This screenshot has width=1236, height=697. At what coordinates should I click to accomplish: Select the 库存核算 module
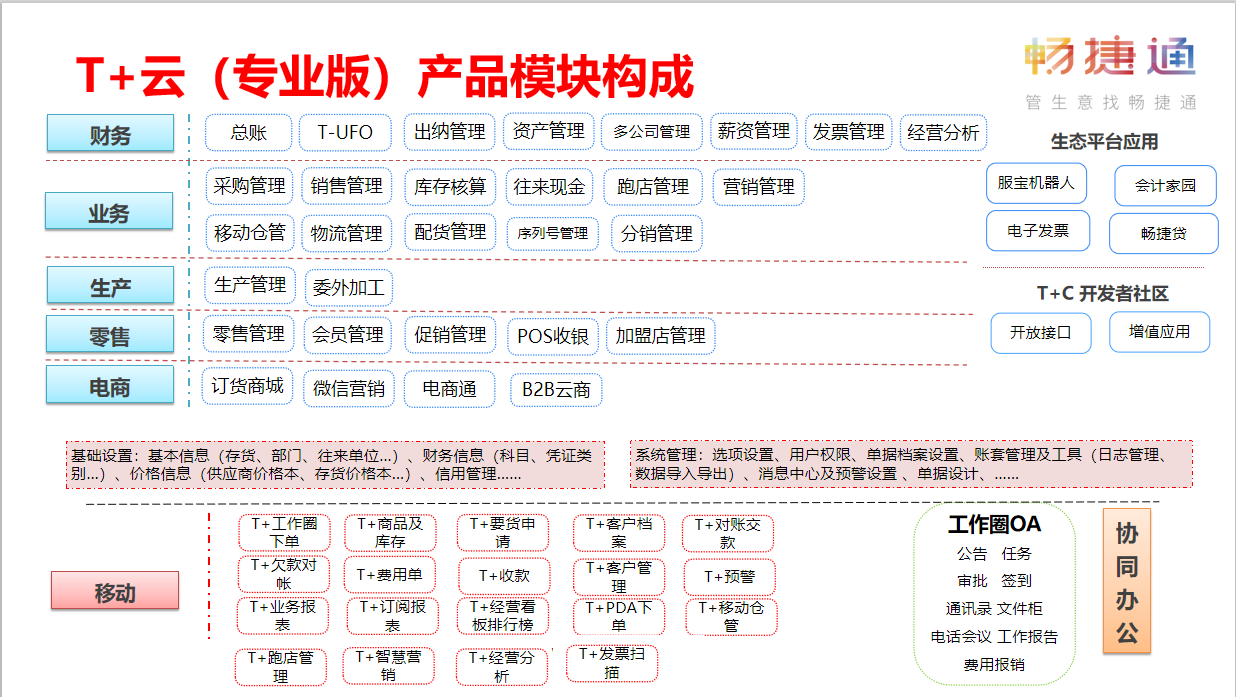(451, 186)
